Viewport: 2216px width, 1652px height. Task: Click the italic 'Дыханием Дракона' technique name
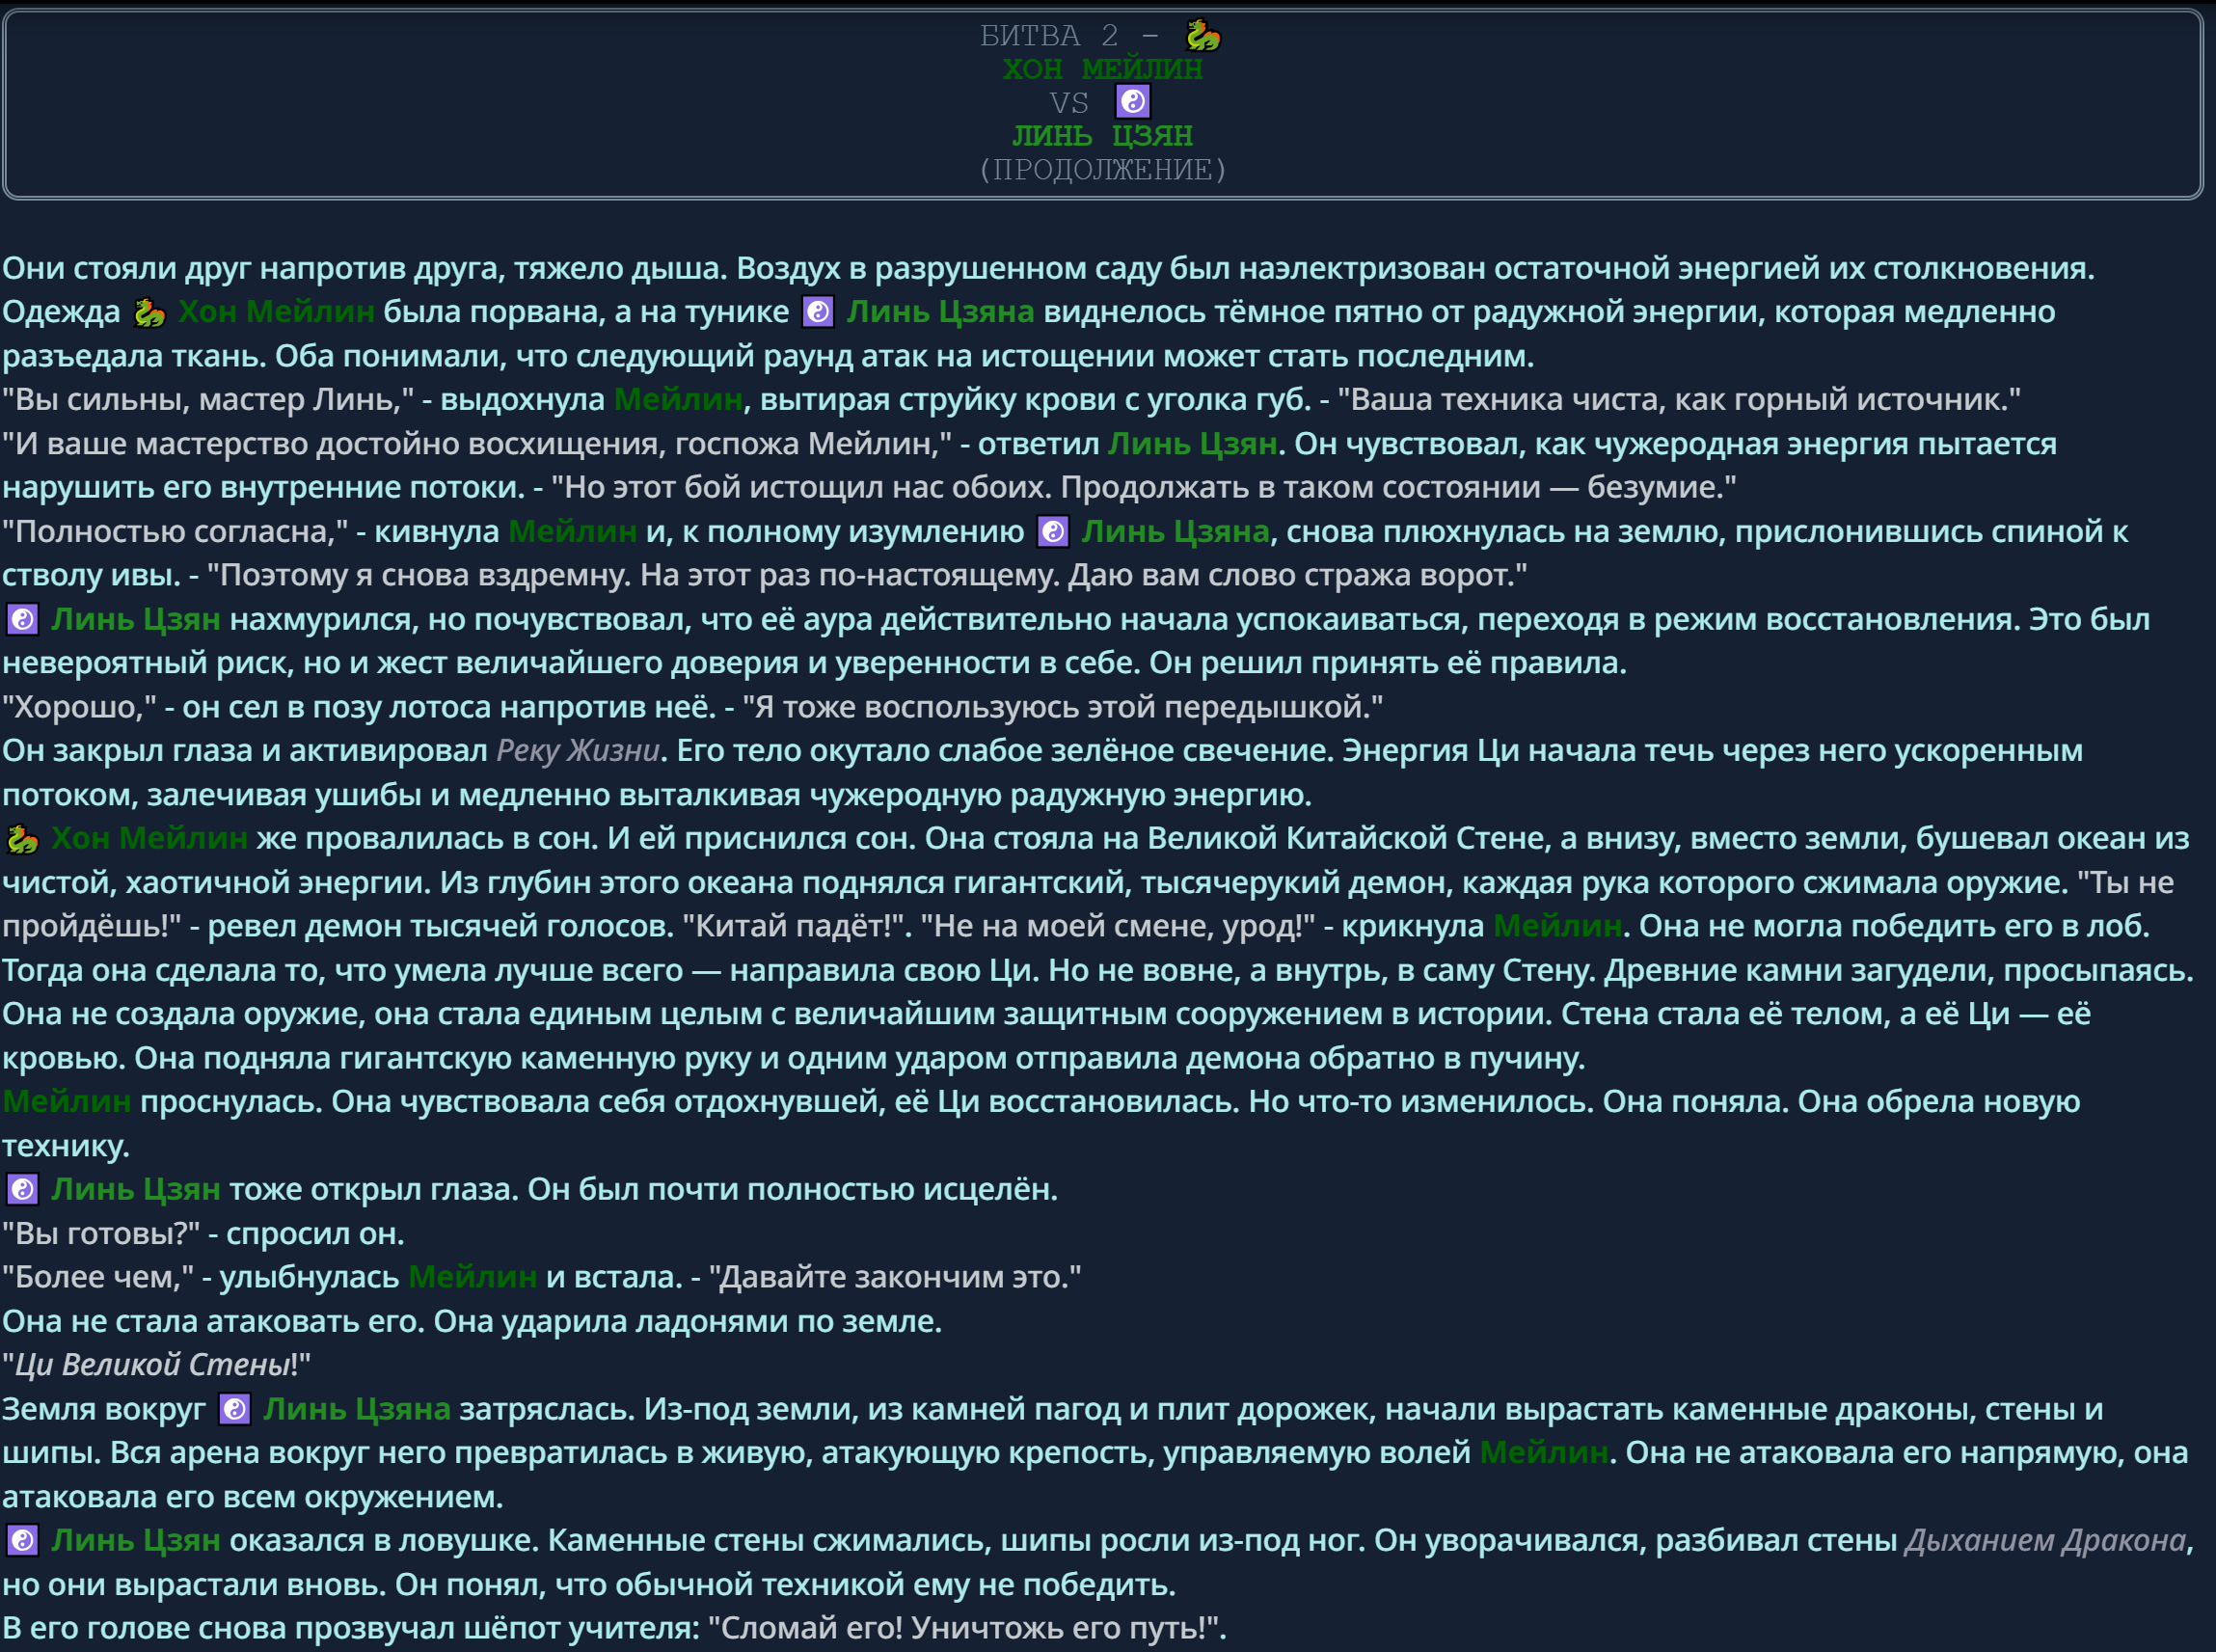click(x=2044, y=1541)
